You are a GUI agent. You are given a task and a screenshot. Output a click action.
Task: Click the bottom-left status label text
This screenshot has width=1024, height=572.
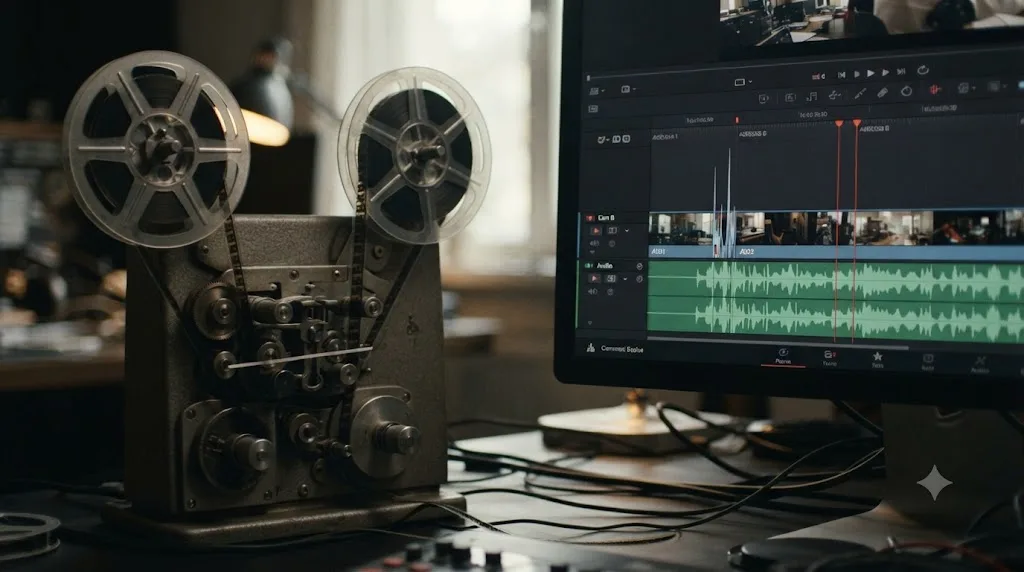pos(622,349)
